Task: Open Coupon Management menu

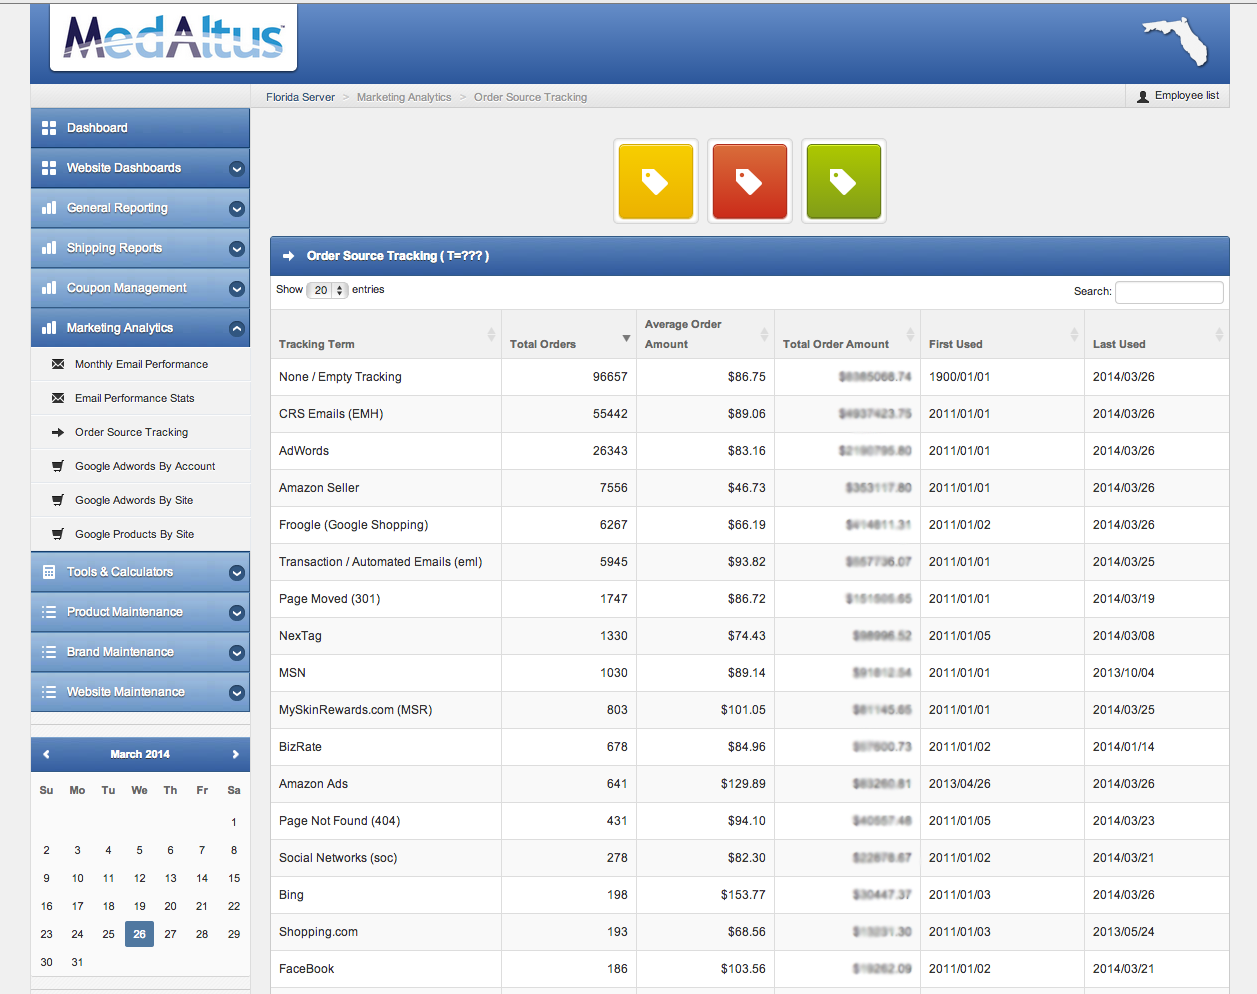Action: pyautogui.click(x=126, y=288)
